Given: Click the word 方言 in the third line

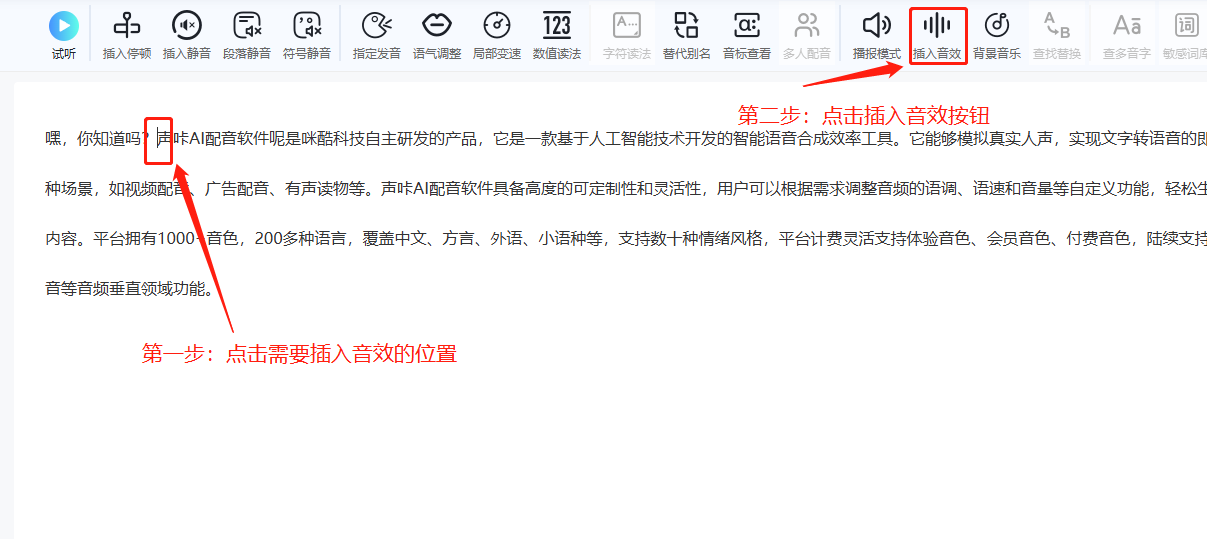Looking at the screenshot, I should 459,239.
